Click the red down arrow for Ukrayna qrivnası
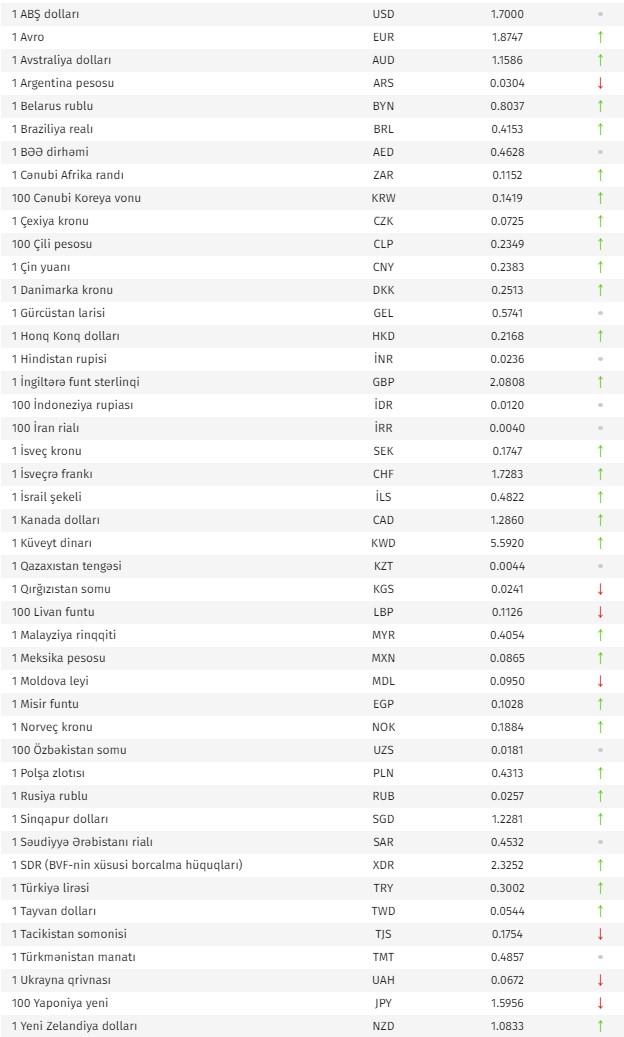 coord(600,980)
